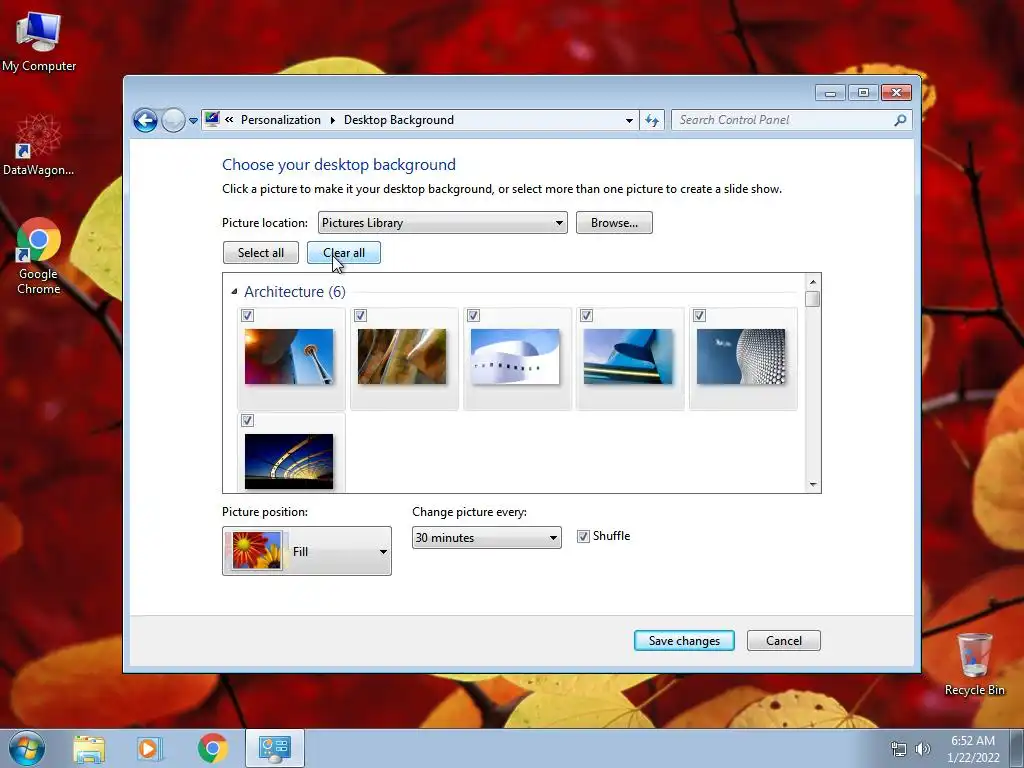Open Windows Explorer from the taskbar
Viewport: 1024px width, 768px height.
[89, 748]
